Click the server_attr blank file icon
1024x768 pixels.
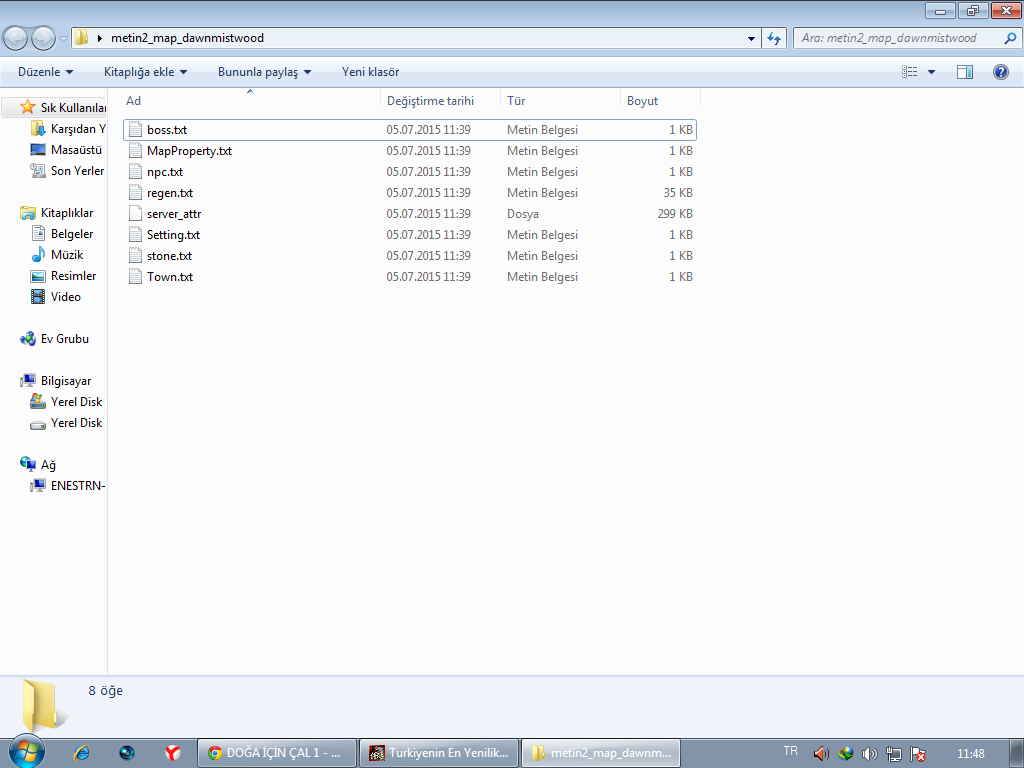pos(135,213)
